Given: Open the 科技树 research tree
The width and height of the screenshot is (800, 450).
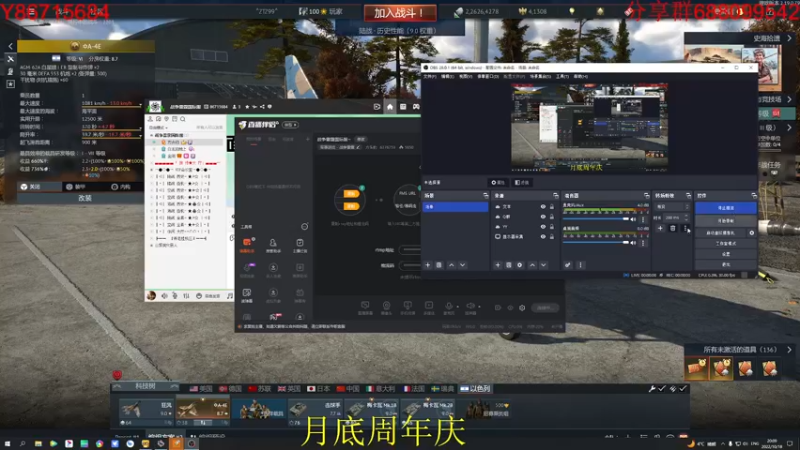Looking at the screenshot, I should pyautogui.click(x=145, y=387).
